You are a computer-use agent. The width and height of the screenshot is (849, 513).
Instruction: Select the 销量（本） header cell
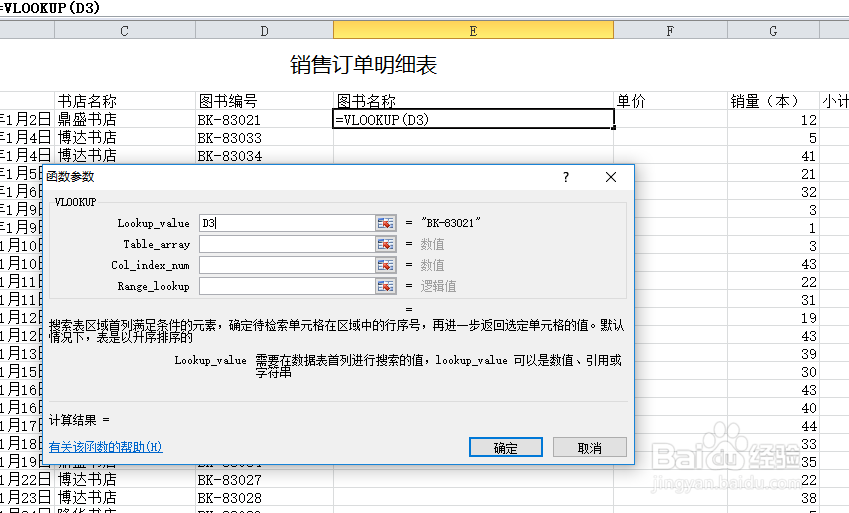[x=773, y=101]
